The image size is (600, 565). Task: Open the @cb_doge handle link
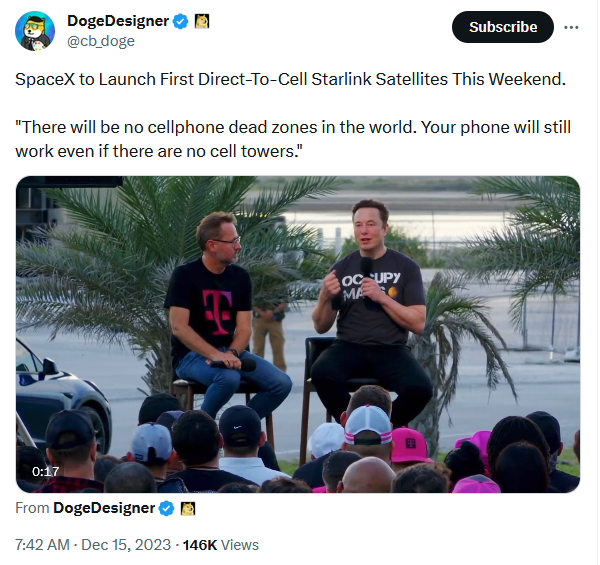click(x=101, y=41)
